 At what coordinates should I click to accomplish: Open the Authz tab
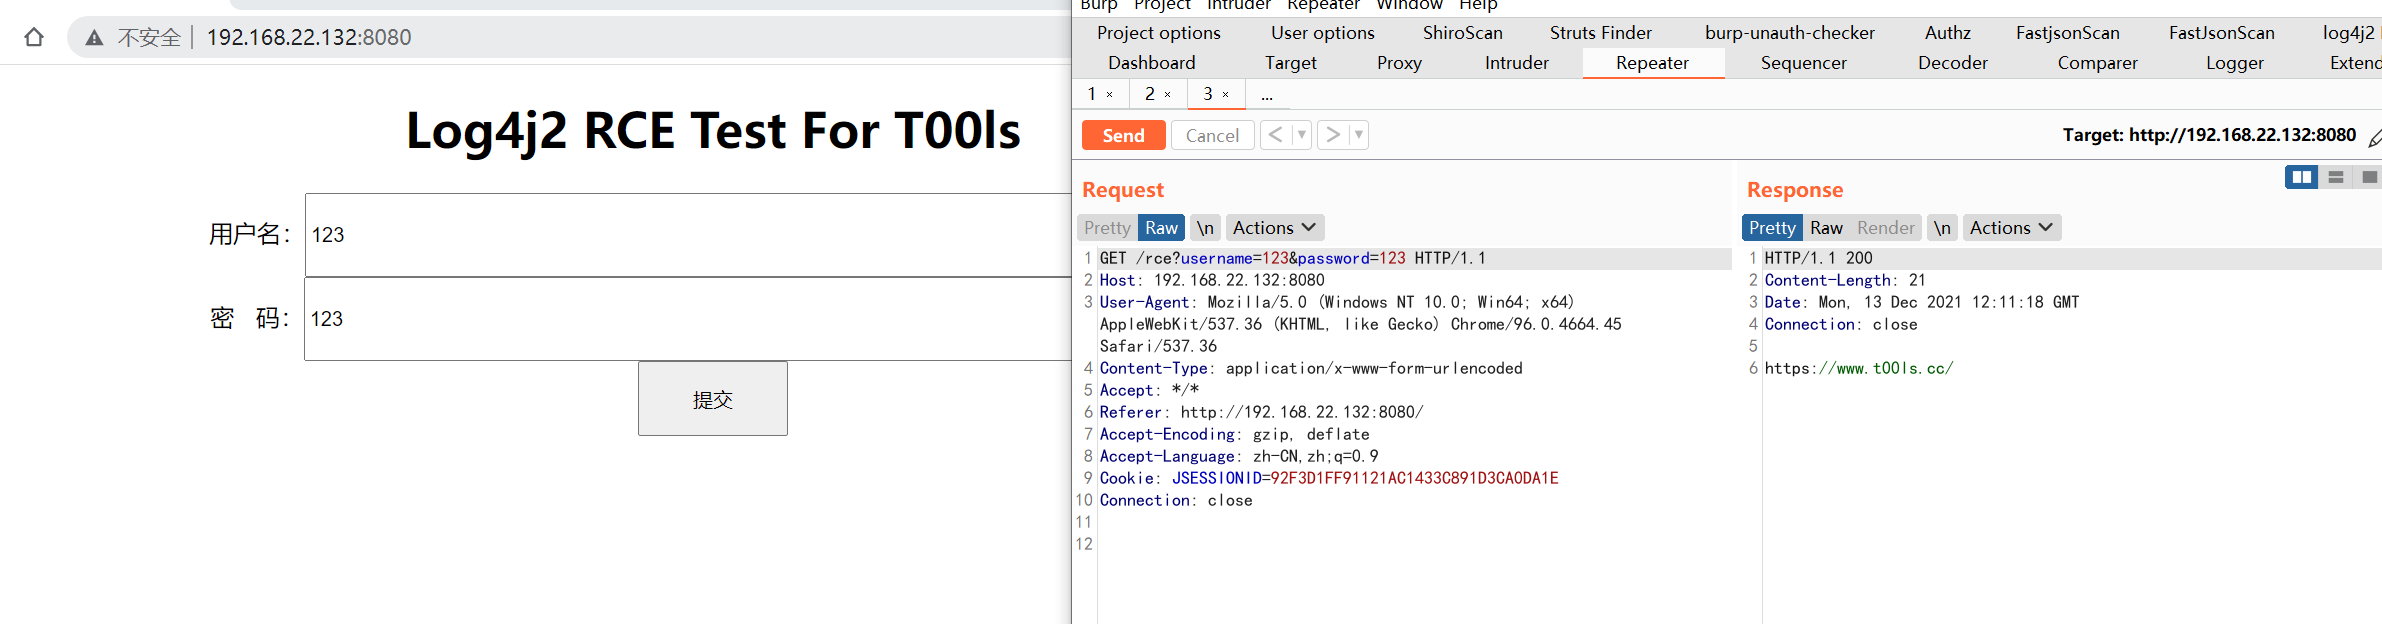pos(1948,33)
